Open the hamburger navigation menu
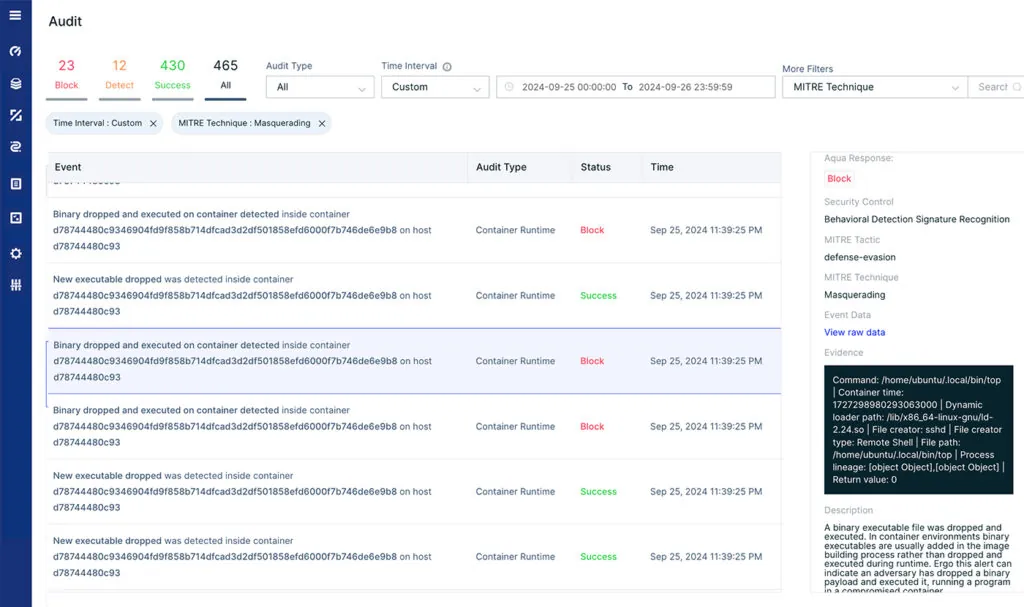This screenshot has width=1024, height=607. (14, 14)
